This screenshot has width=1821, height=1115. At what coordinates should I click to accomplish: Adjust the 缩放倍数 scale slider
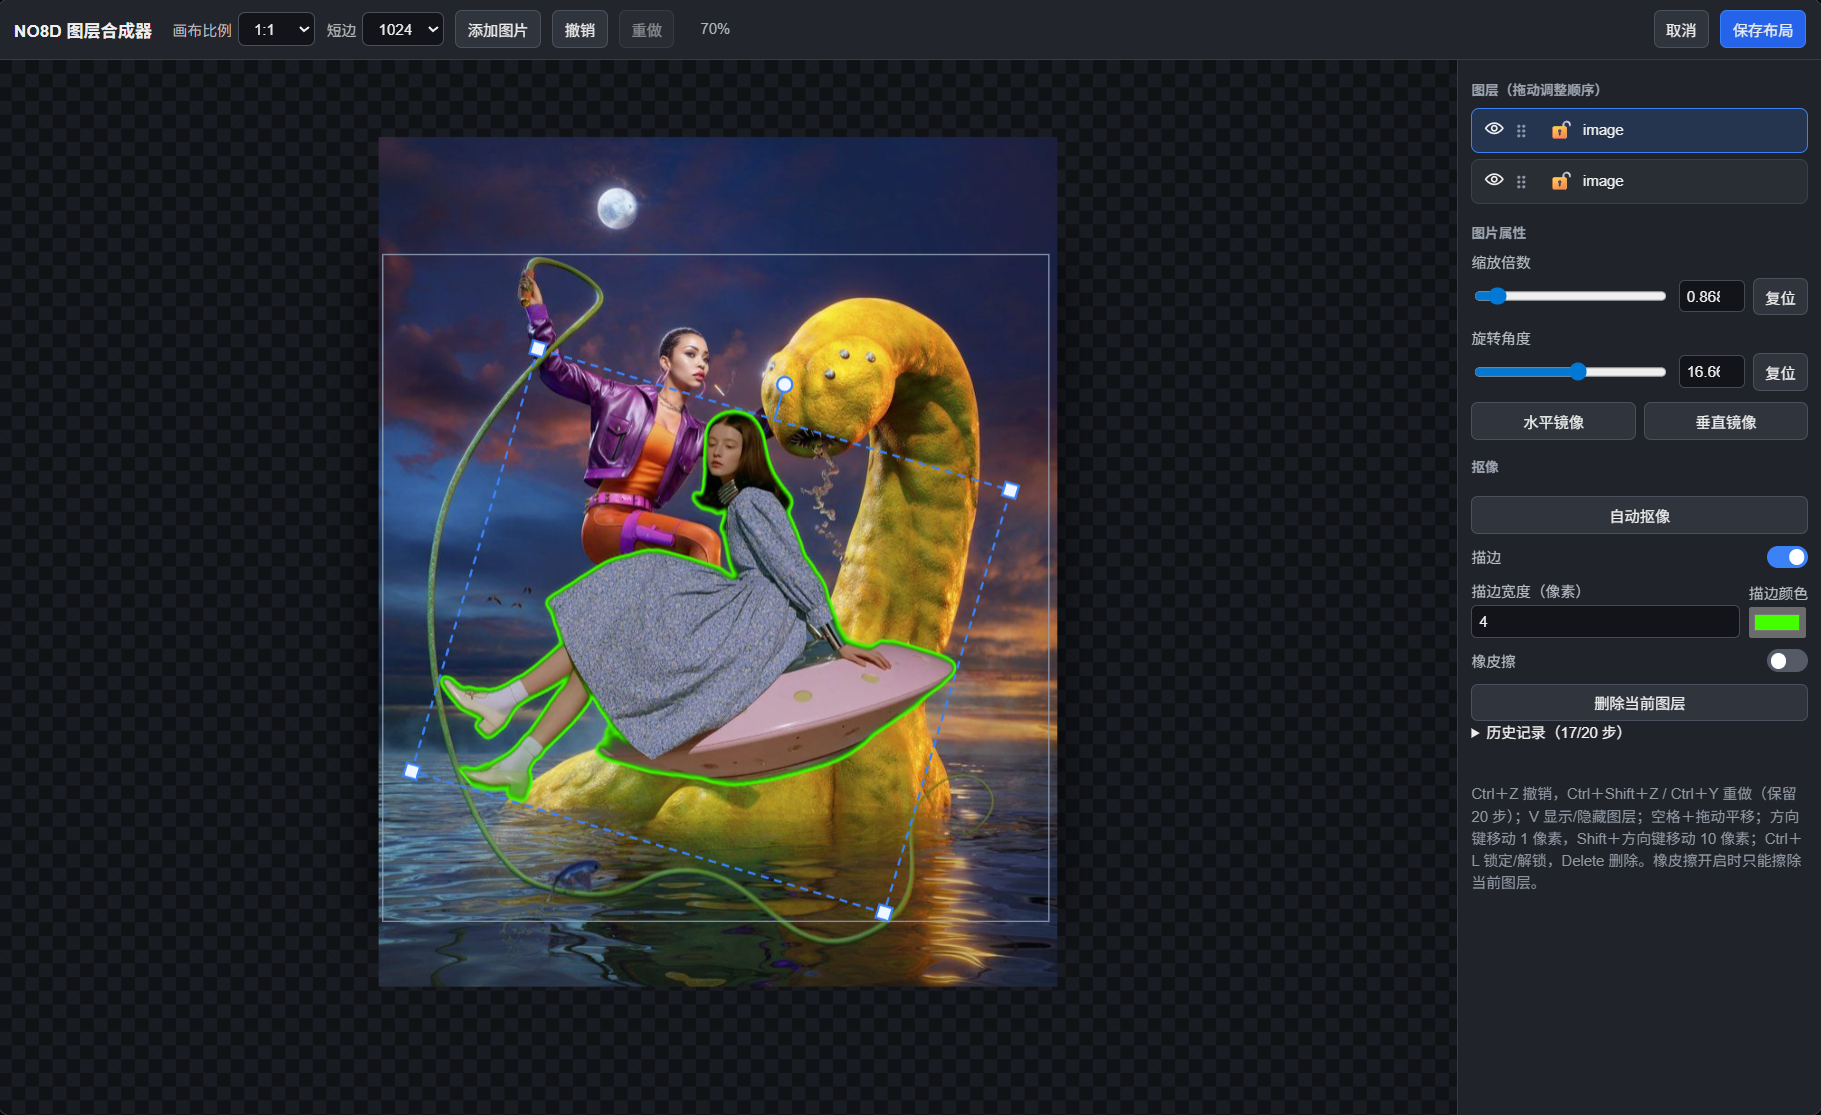[1570, 296]
